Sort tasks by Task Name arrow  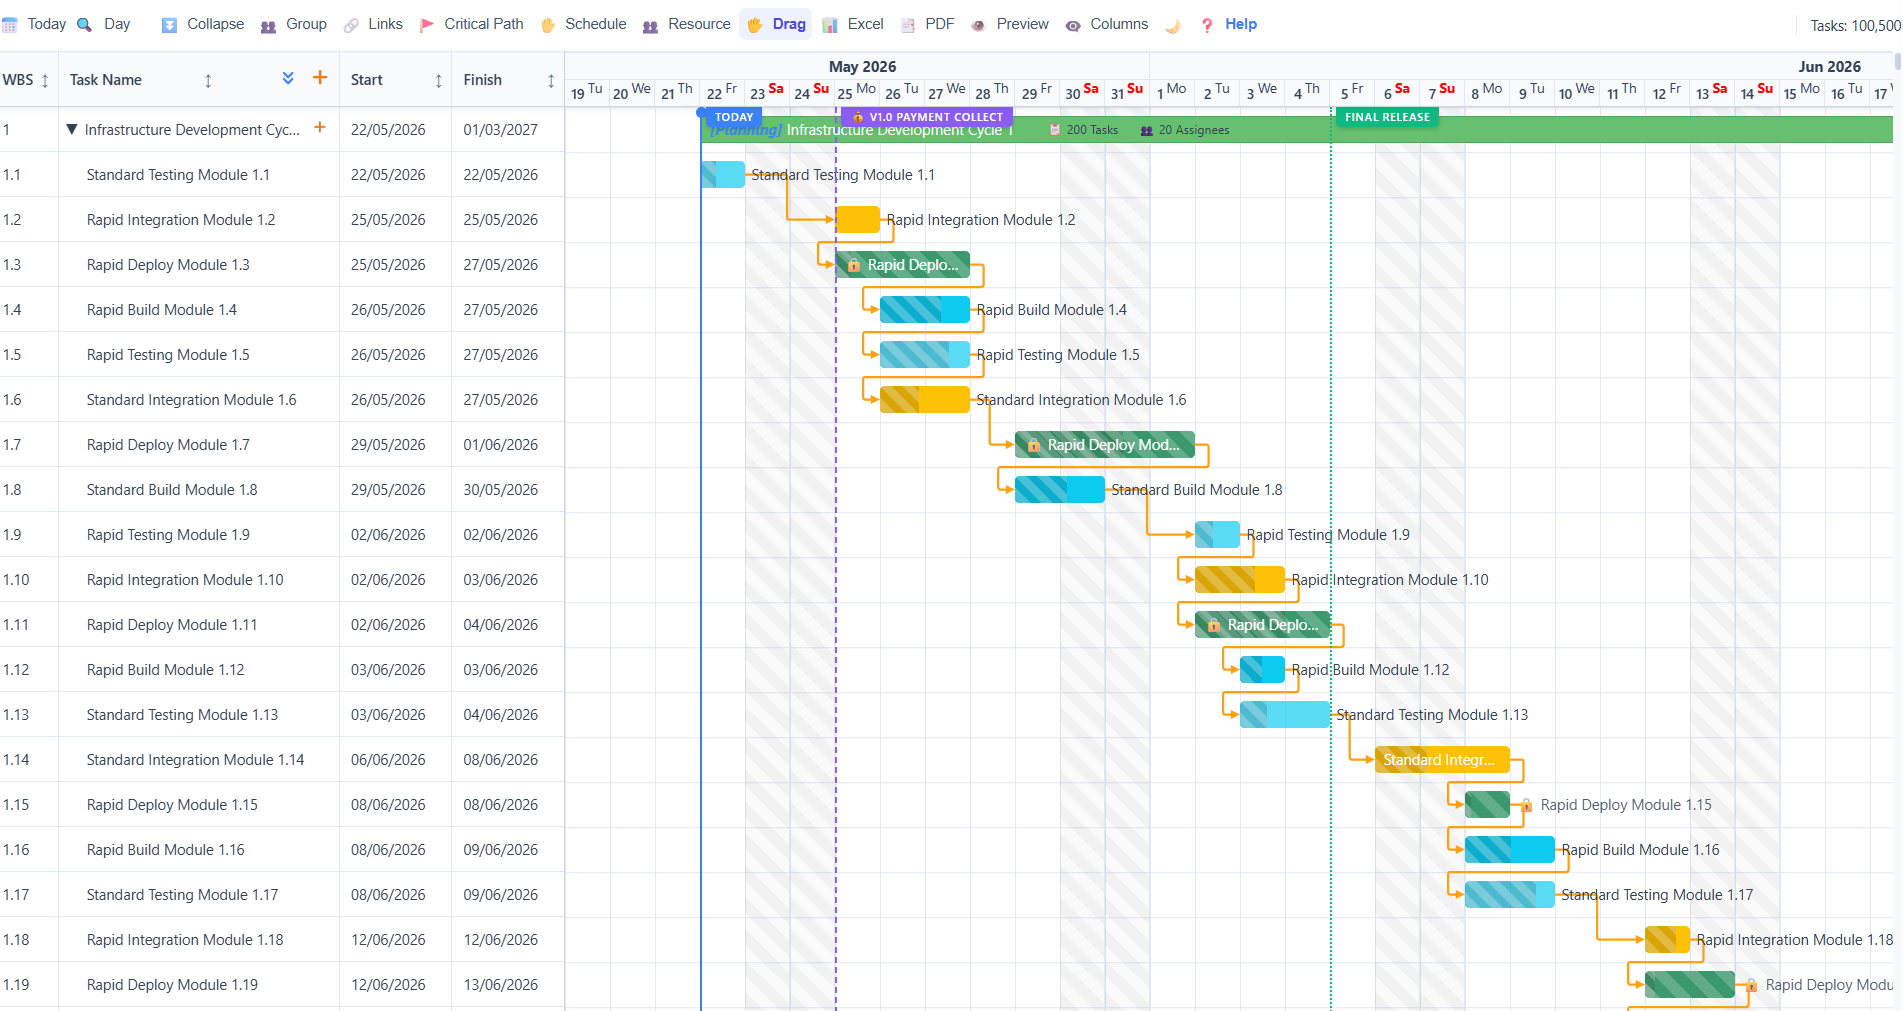coord(208,81)
